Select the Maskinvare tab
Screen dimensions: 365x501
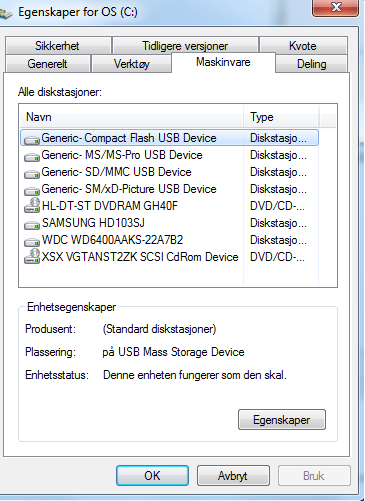coord(223,62)
